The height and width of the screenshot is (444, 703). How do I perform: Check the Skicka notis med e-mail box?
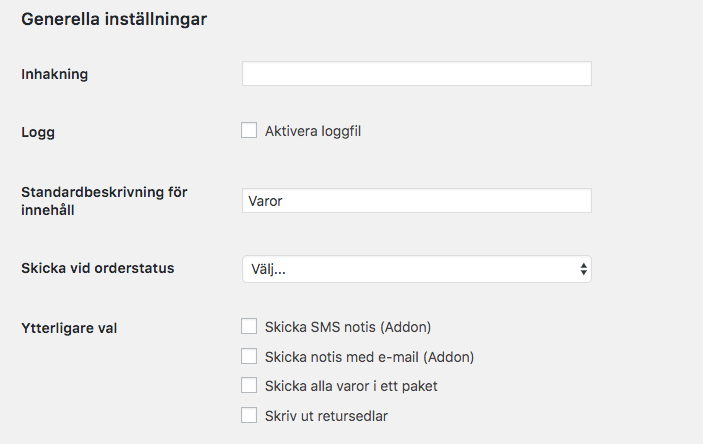click(x=249, y=356)
